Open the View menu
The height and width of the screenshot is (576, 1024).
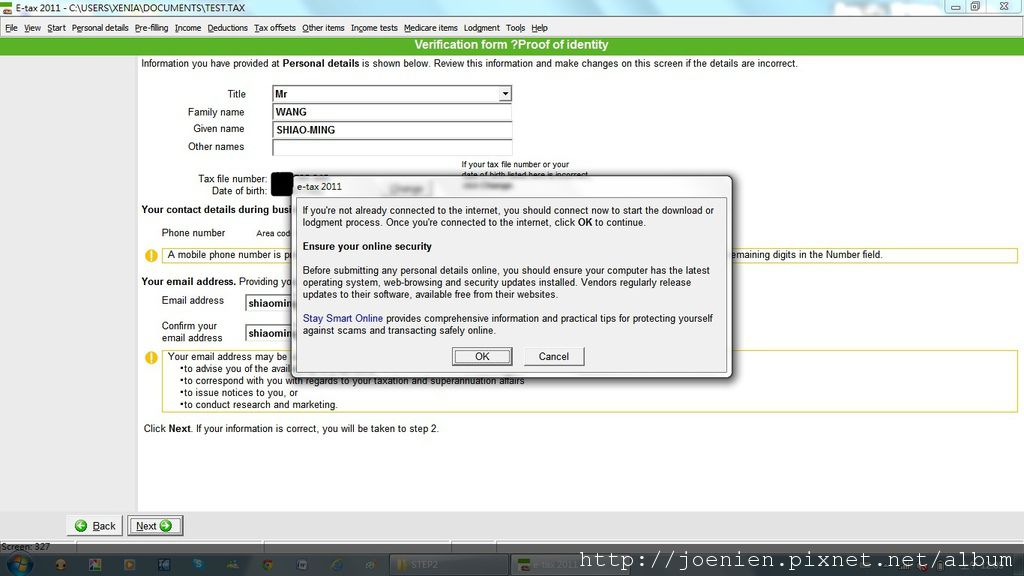tap(32, 28)
